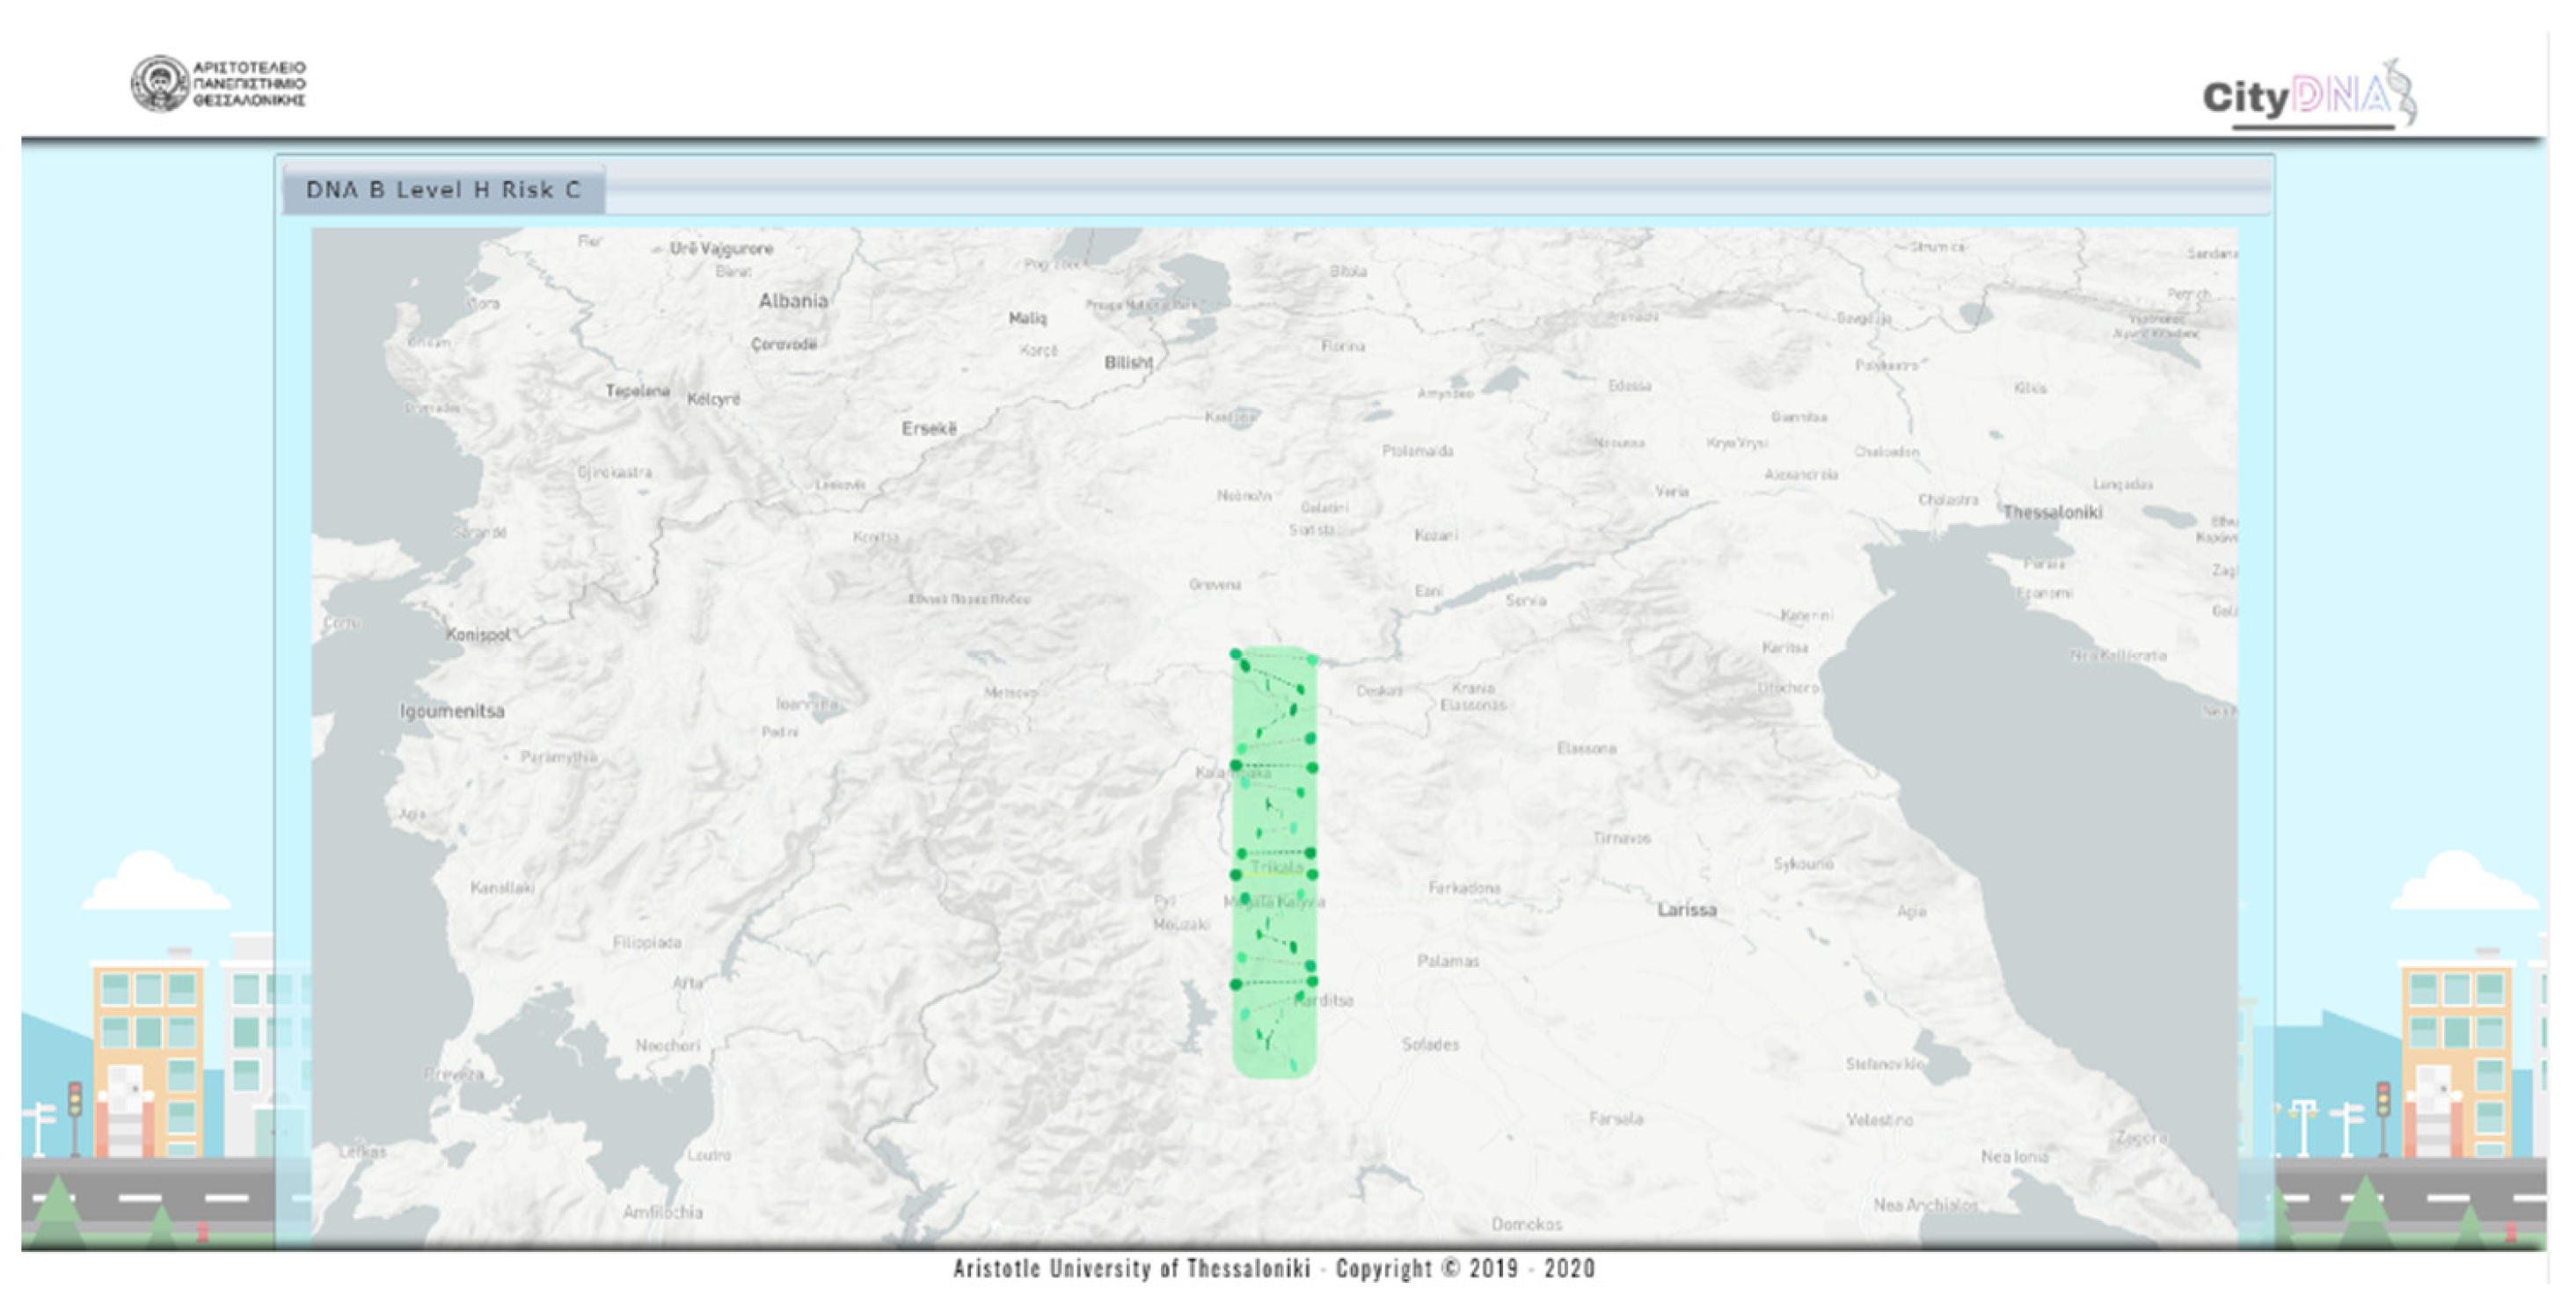Click the green DNA helix overlay at Trikala
The height and width of the screenshot is (1310, 2576).
(x=1274, y=861)
